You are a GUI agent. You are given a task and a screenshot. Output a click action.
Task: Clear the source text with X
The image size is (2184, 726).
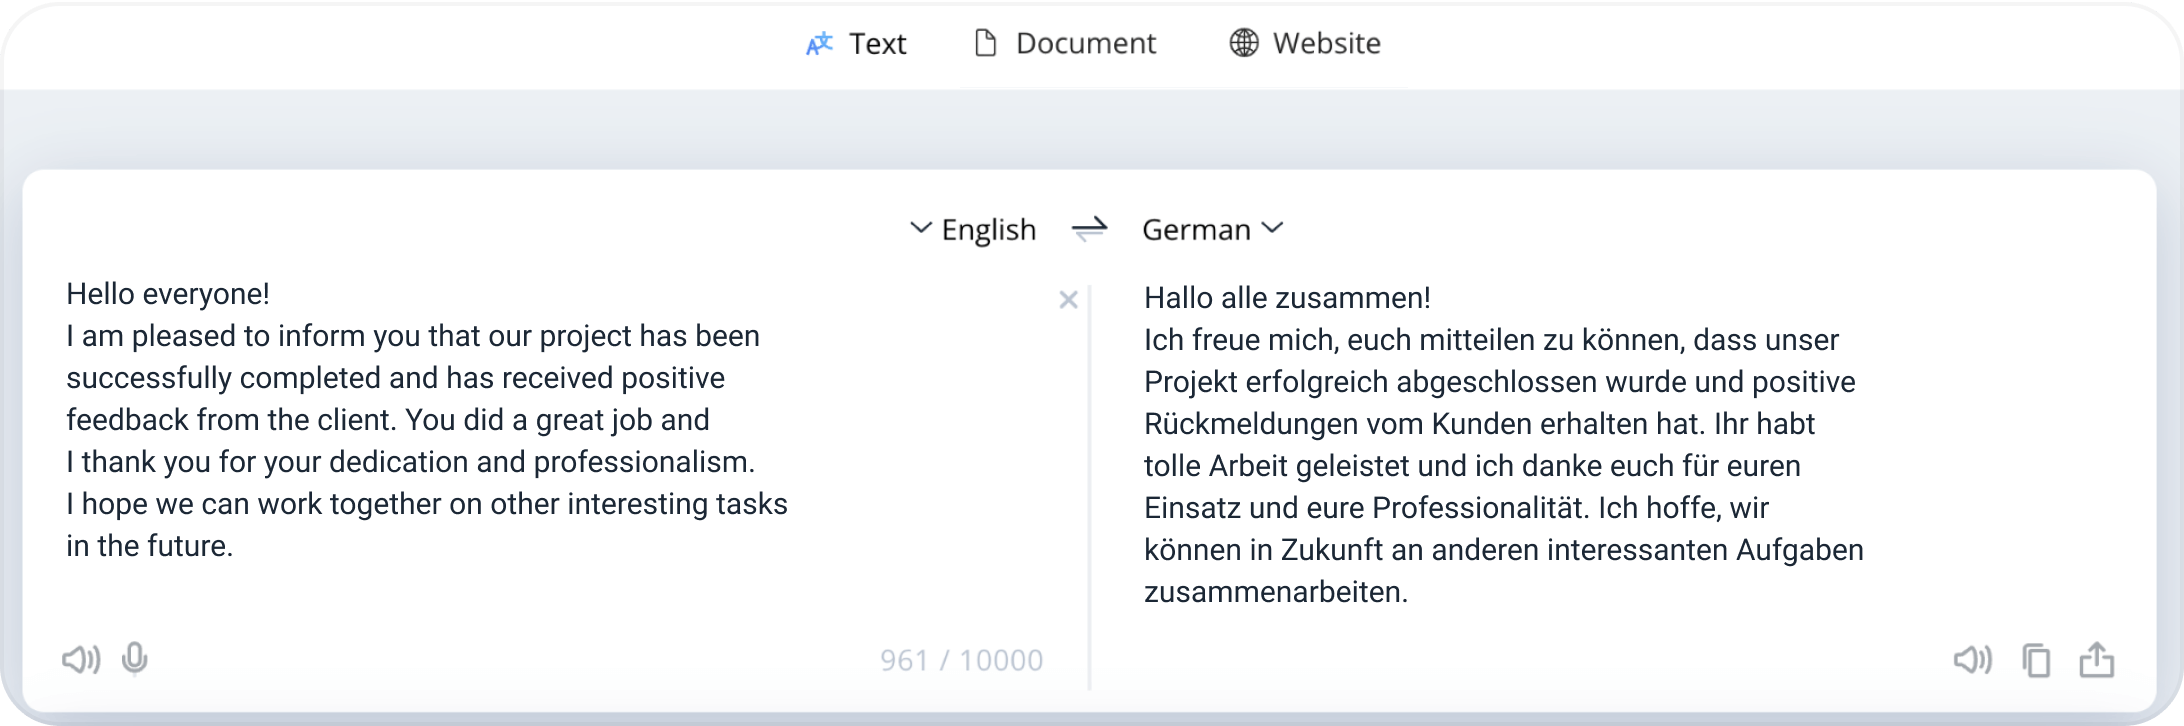click(1068, 300)
